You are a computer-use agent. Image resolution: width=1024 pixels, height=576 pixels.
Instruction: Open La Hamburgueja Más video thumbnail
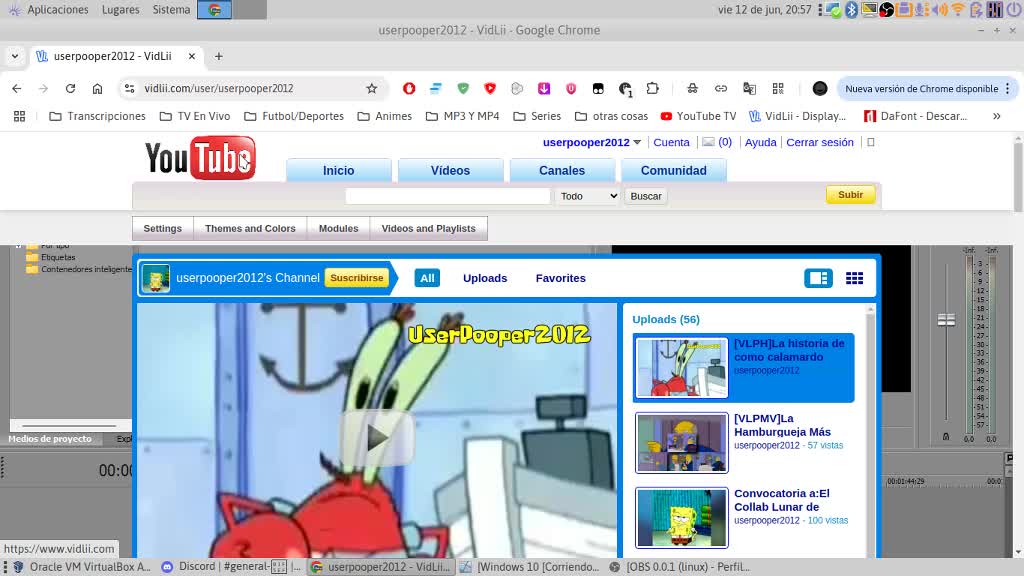click(681, 443)
